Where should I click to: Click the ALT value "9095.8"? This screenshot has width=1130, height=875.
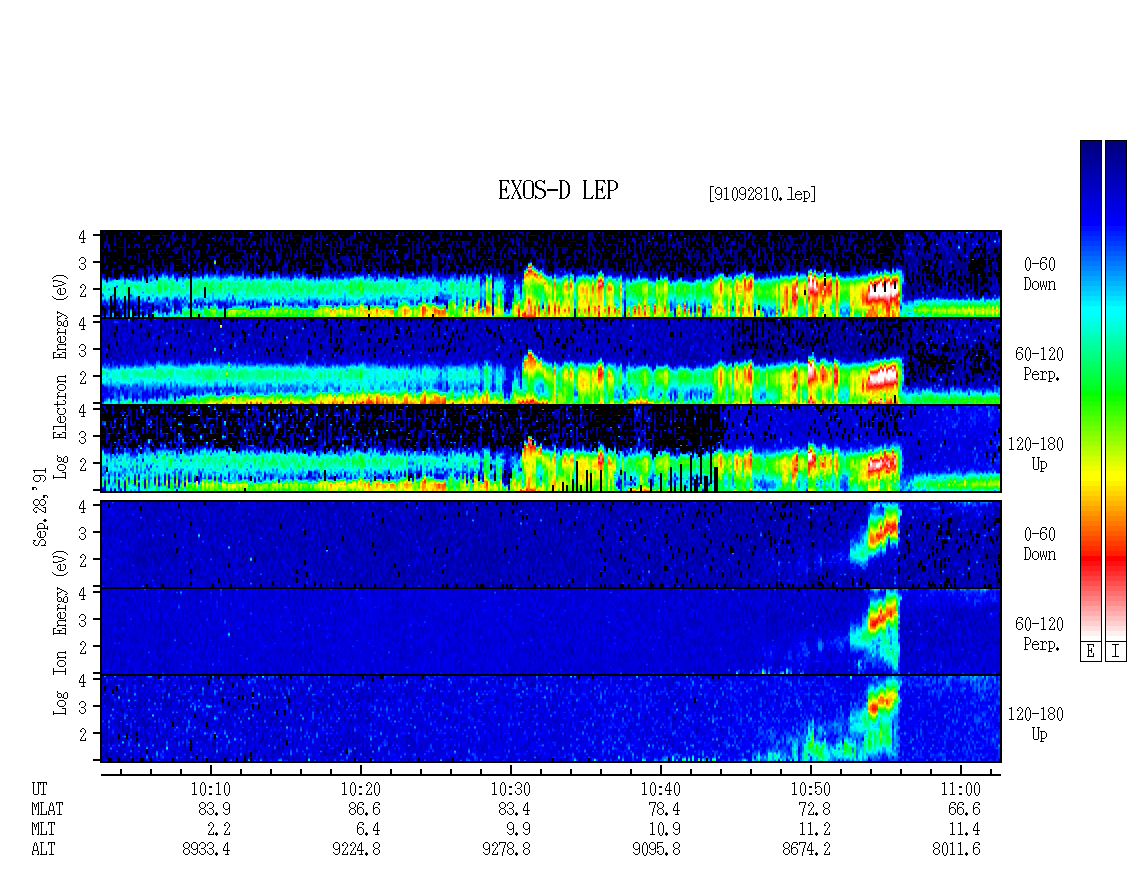coord(657,850)
